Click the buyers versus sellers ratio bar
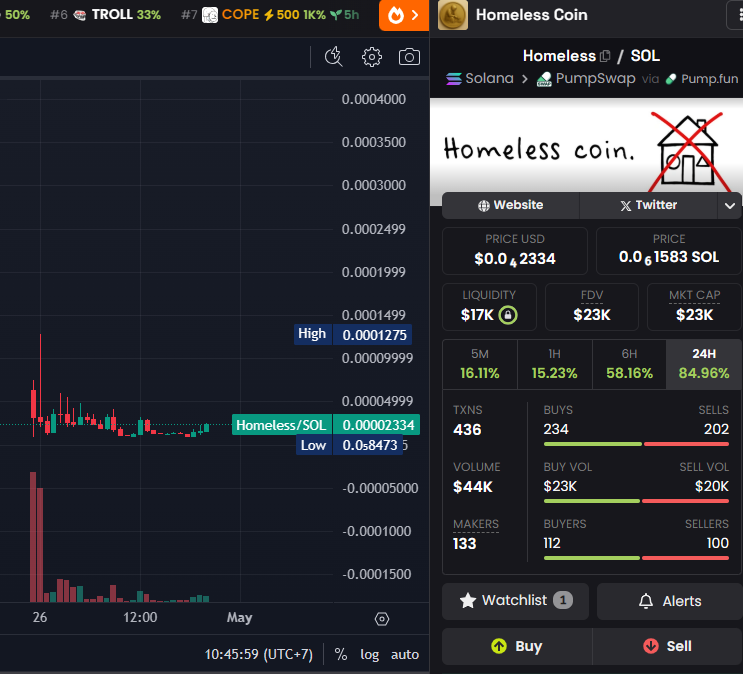The image size is (743, 674). 636,558
